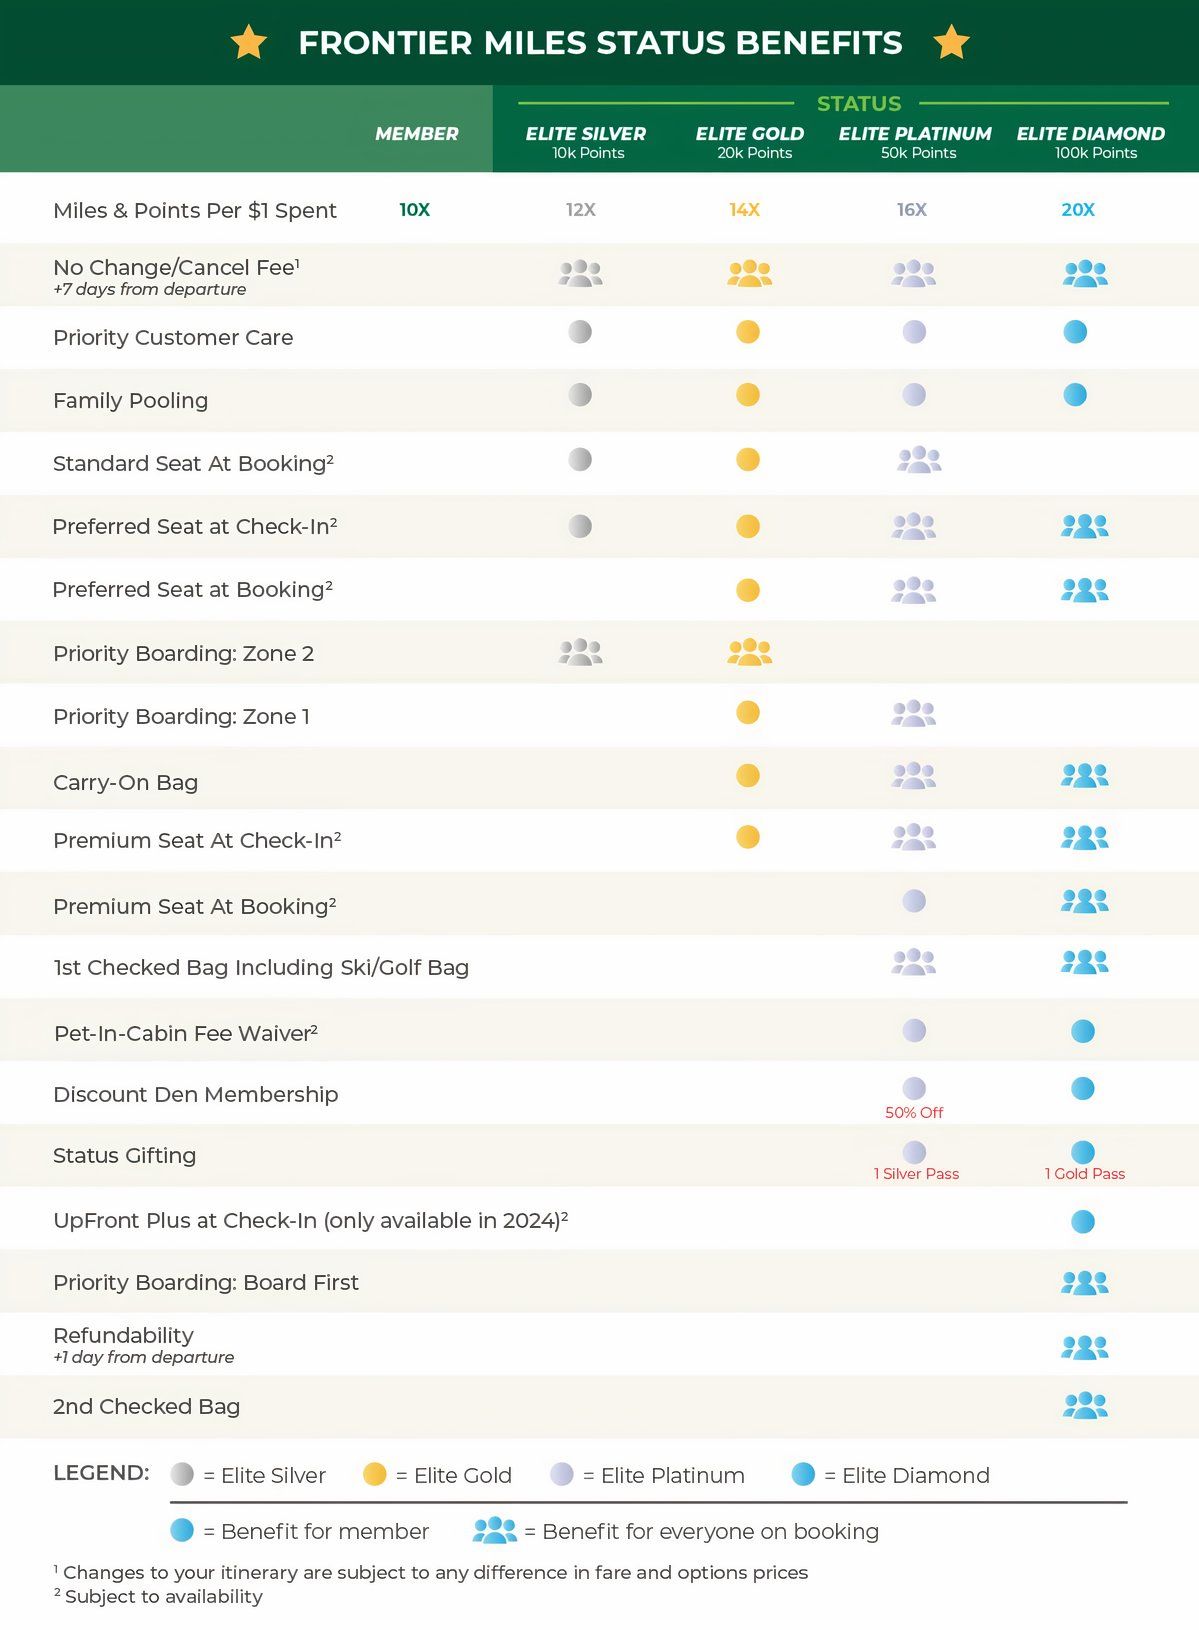Click the Elite Platinum swatch in the legend

click(562, 1474)
